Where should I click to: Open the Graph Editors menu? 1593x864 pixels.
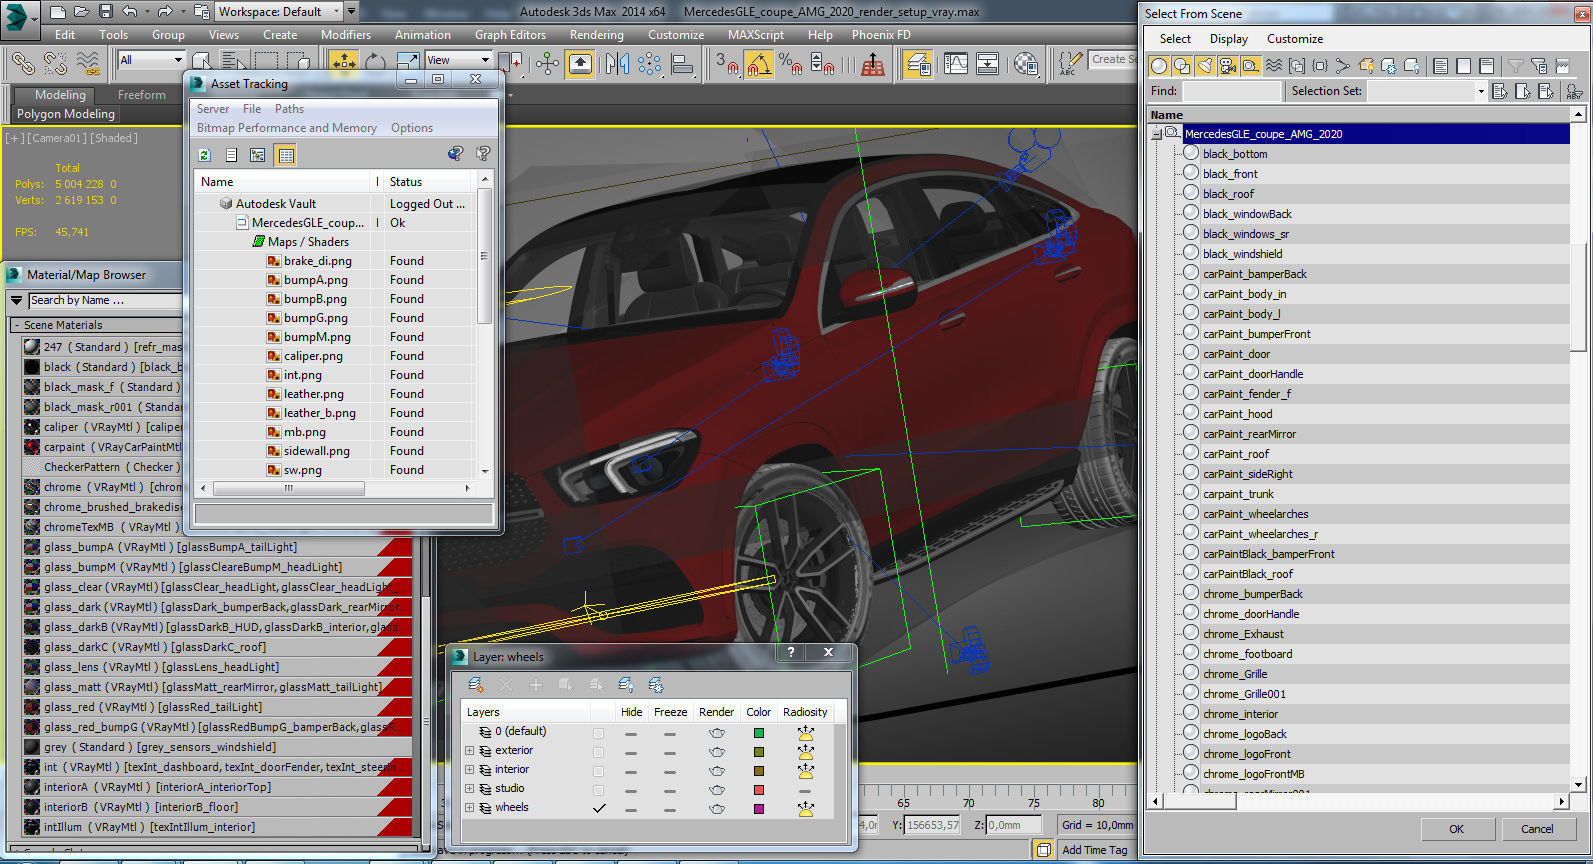[510, 34]
